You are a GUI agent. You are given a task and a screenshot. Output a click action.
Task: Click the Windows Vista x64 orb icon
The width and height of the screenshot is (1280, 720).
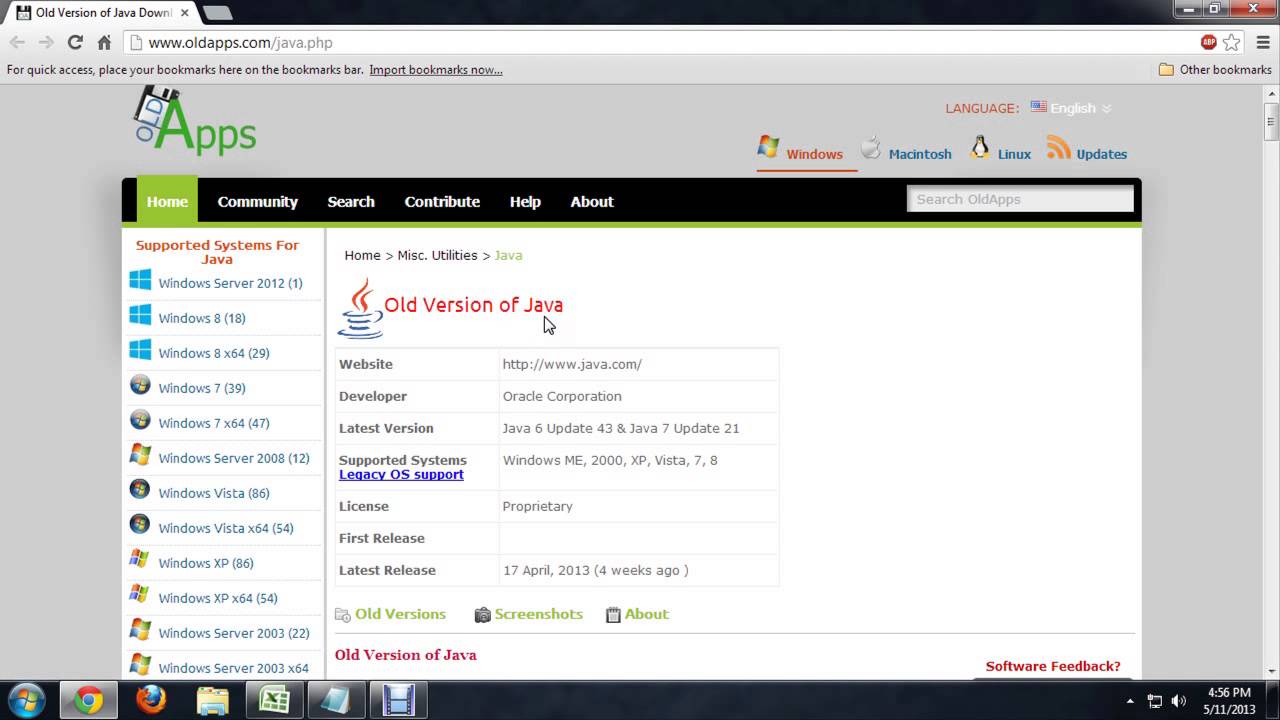140,525
